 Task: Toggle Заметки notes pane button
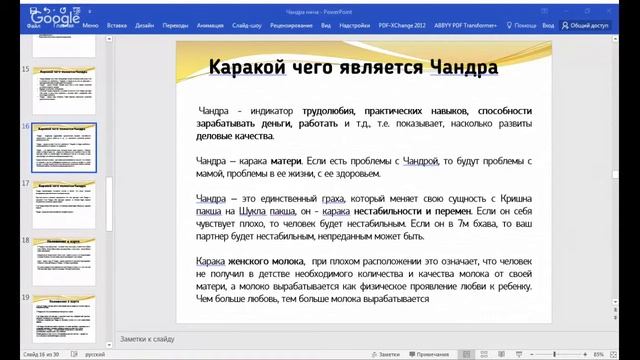386,354
